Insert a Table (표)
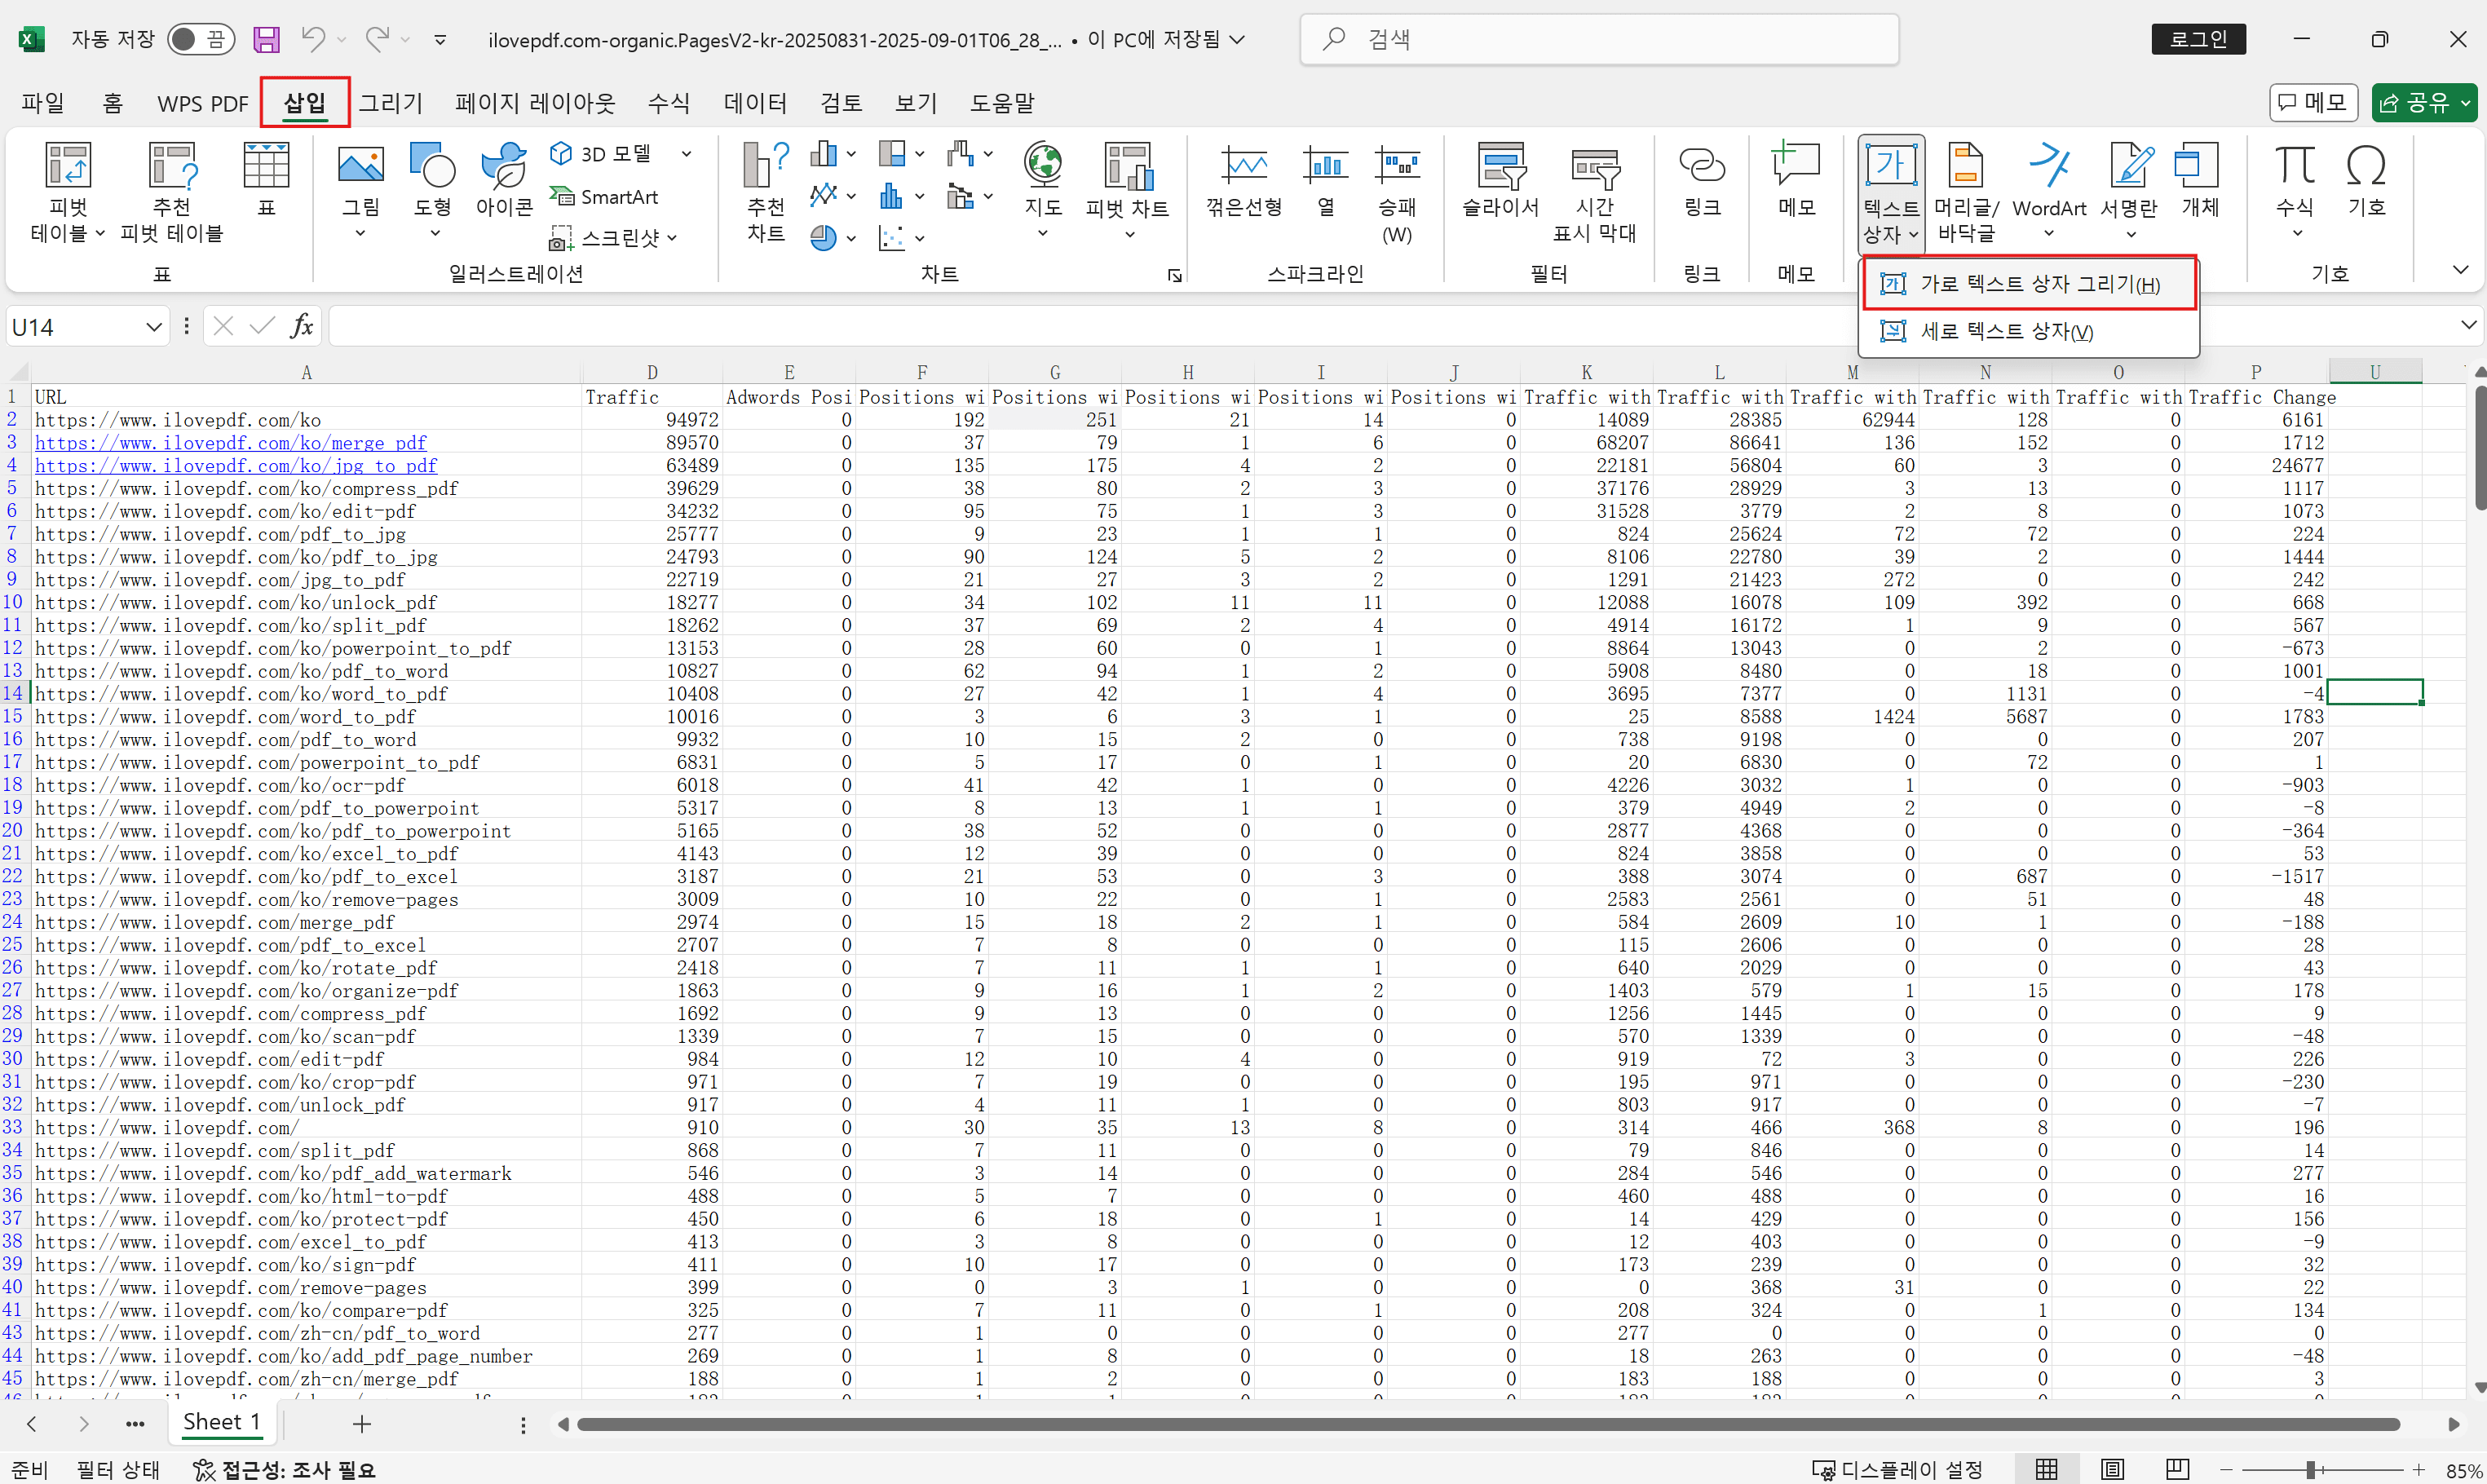 pyautogui.click(x=266, y=180)
